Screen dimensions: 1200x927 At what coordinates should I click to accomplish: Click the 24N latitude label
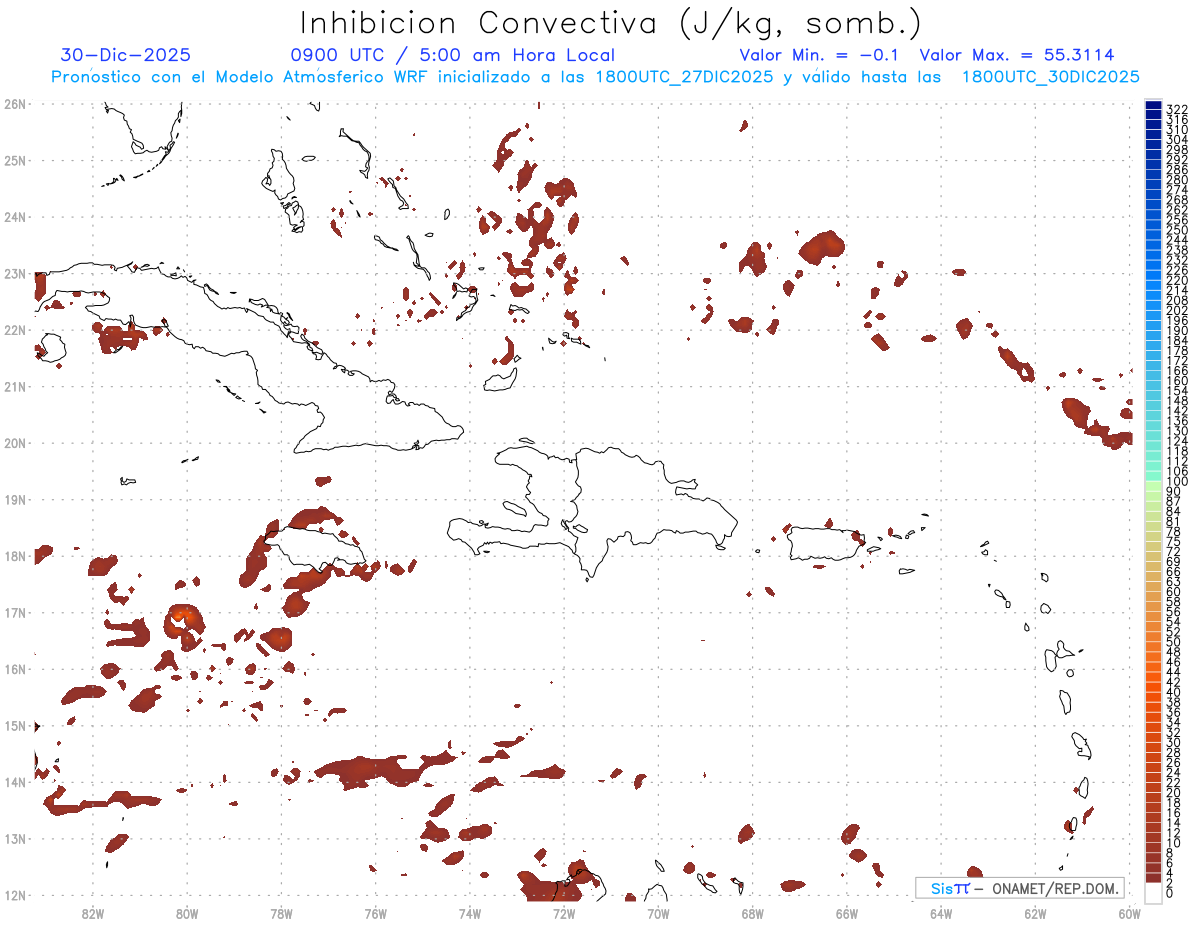(15, 217)
